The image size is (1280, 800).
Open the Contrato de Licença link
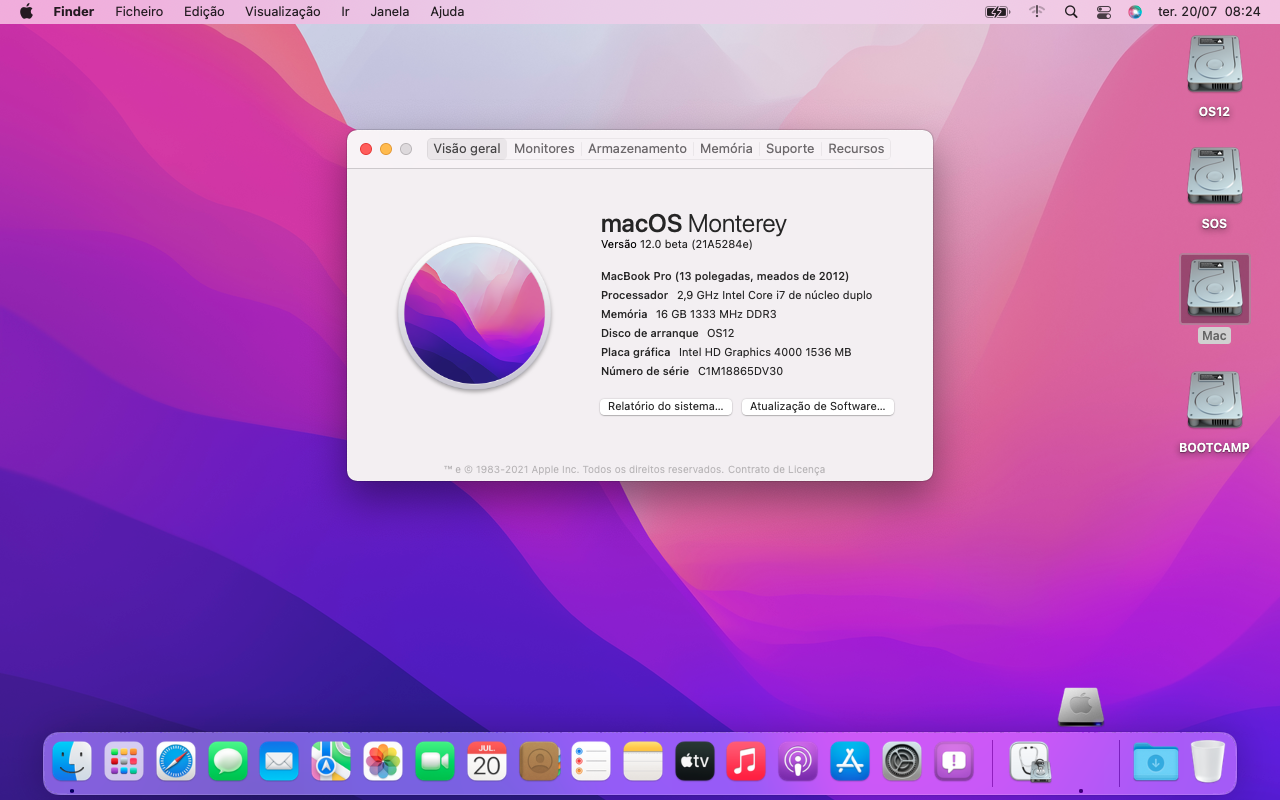pyautogui.click(x=776, y=469)
